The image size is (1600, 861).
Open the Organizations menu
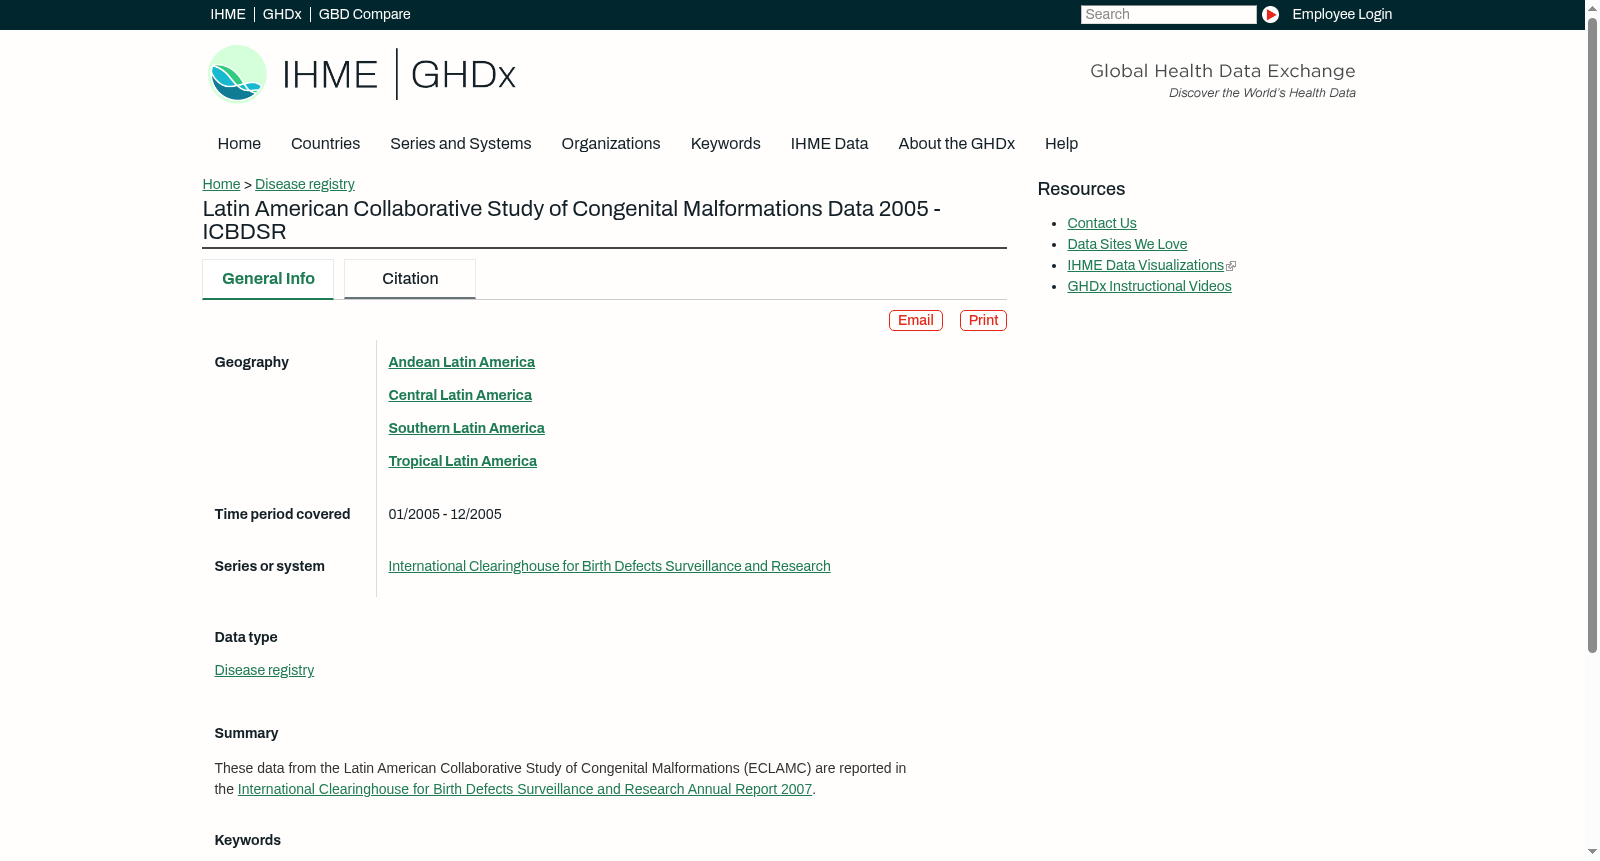pos(611,144)
